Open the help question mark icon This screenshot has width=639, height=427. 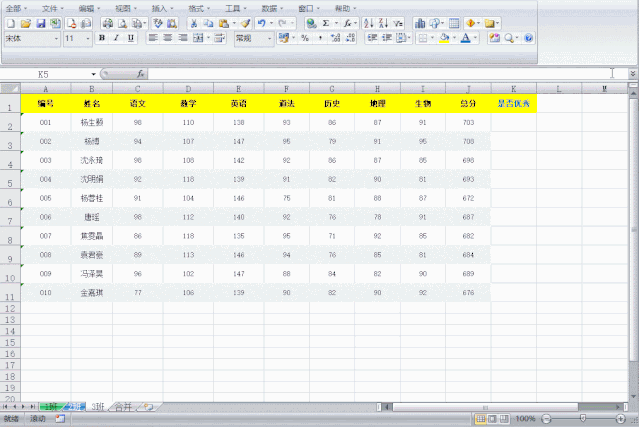(529, 38)
